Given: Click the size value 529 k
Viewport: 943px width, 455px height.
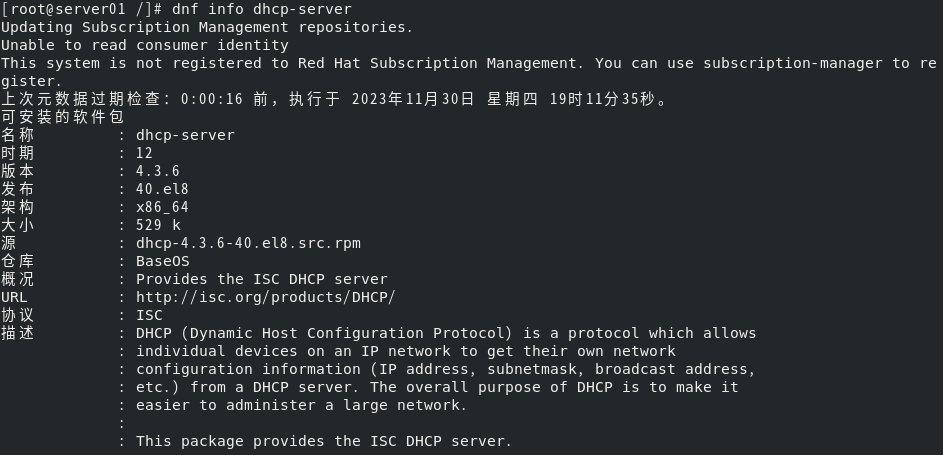Looking at the screenshot, I should (x=157, y=225).
